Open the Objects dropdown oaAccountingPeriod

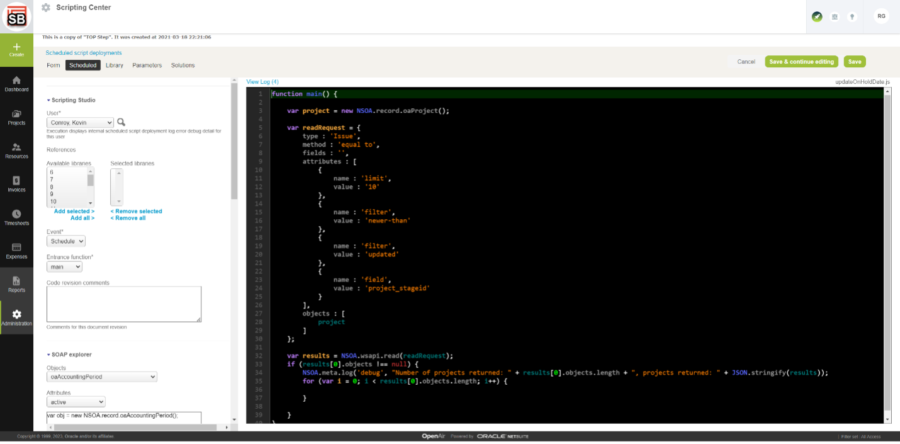coord(102,377)
